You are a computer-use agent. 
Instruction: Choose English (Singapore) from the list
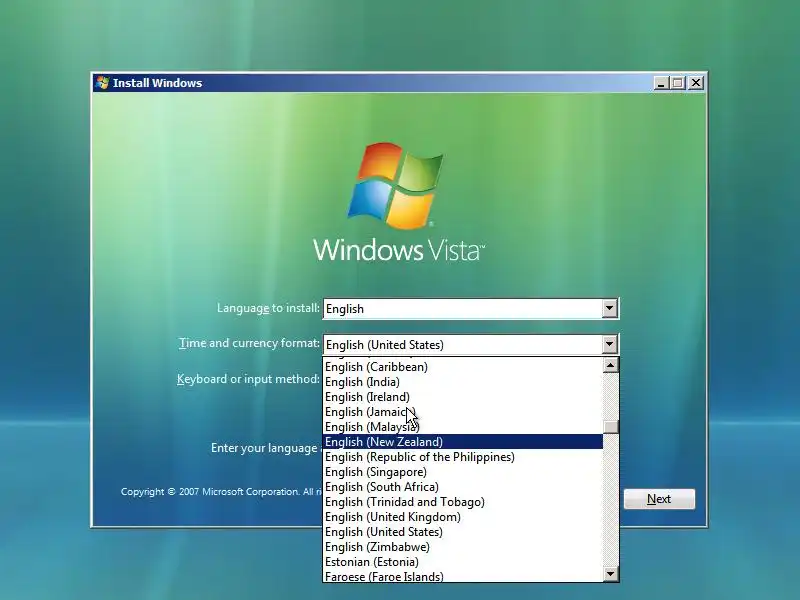[463, 472]
